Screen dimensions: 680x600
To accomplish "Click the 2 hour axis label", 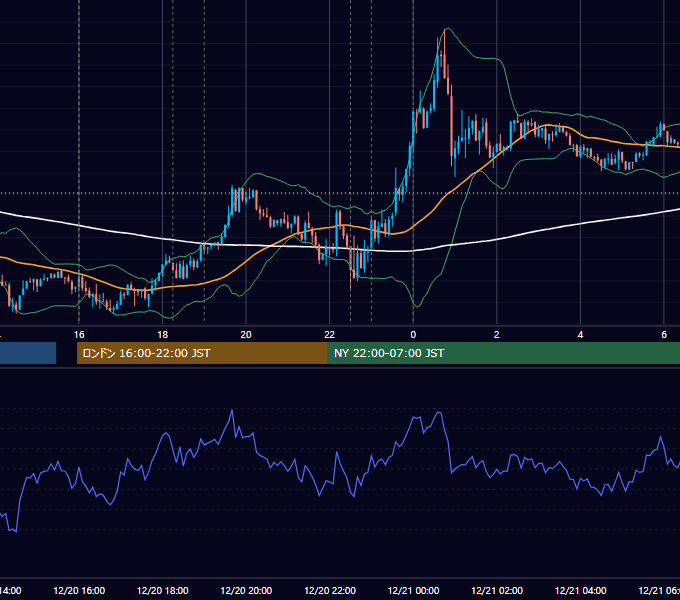I will [x=497, y=335].
